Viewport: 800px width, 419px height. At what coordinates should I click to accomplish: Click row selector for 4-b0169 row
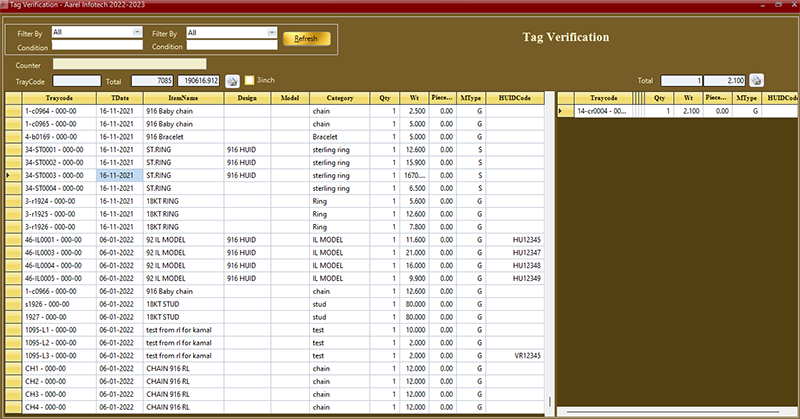[14, 137]
